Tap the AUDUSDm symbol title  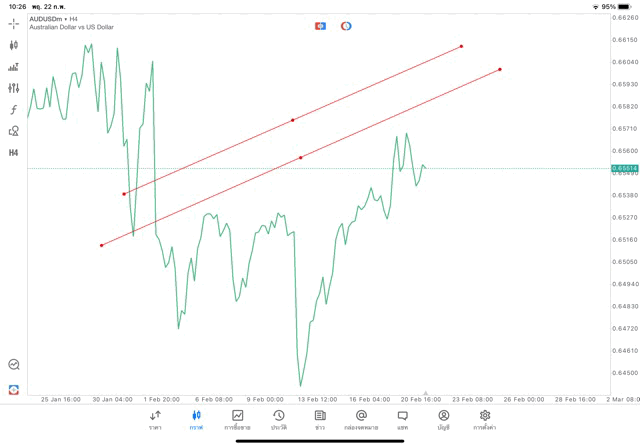tap(54, 18)
